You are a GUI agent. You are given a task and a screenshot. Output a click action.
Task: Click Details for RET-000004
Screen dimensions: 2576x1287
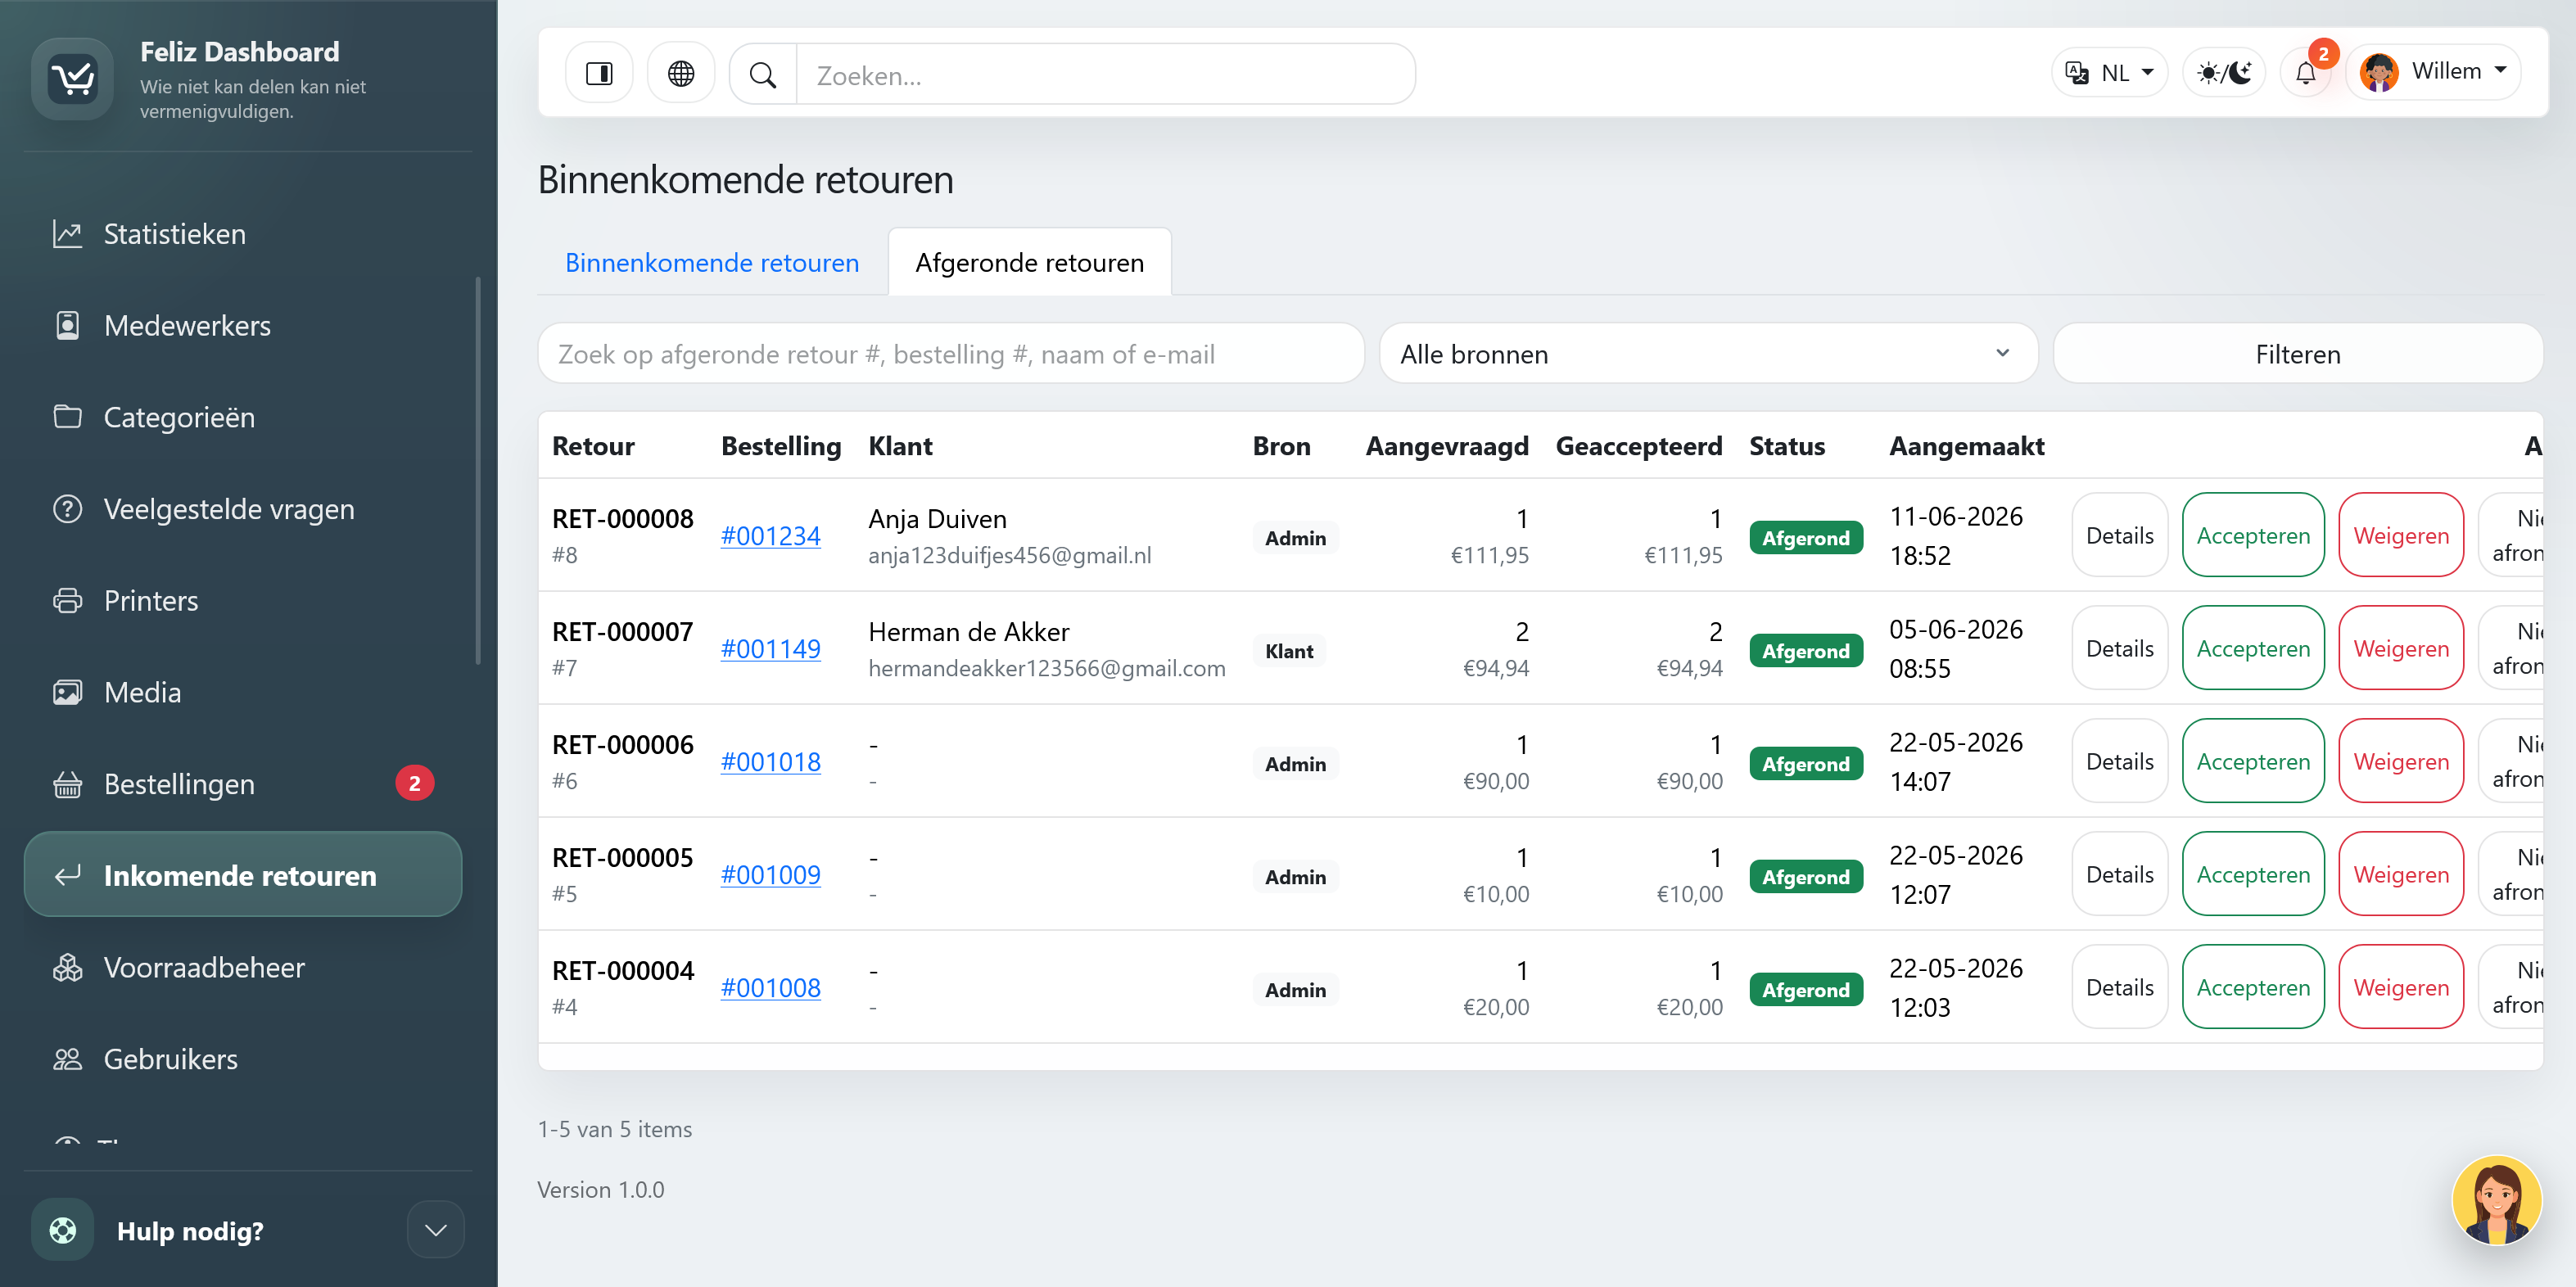coord(2119,987)
